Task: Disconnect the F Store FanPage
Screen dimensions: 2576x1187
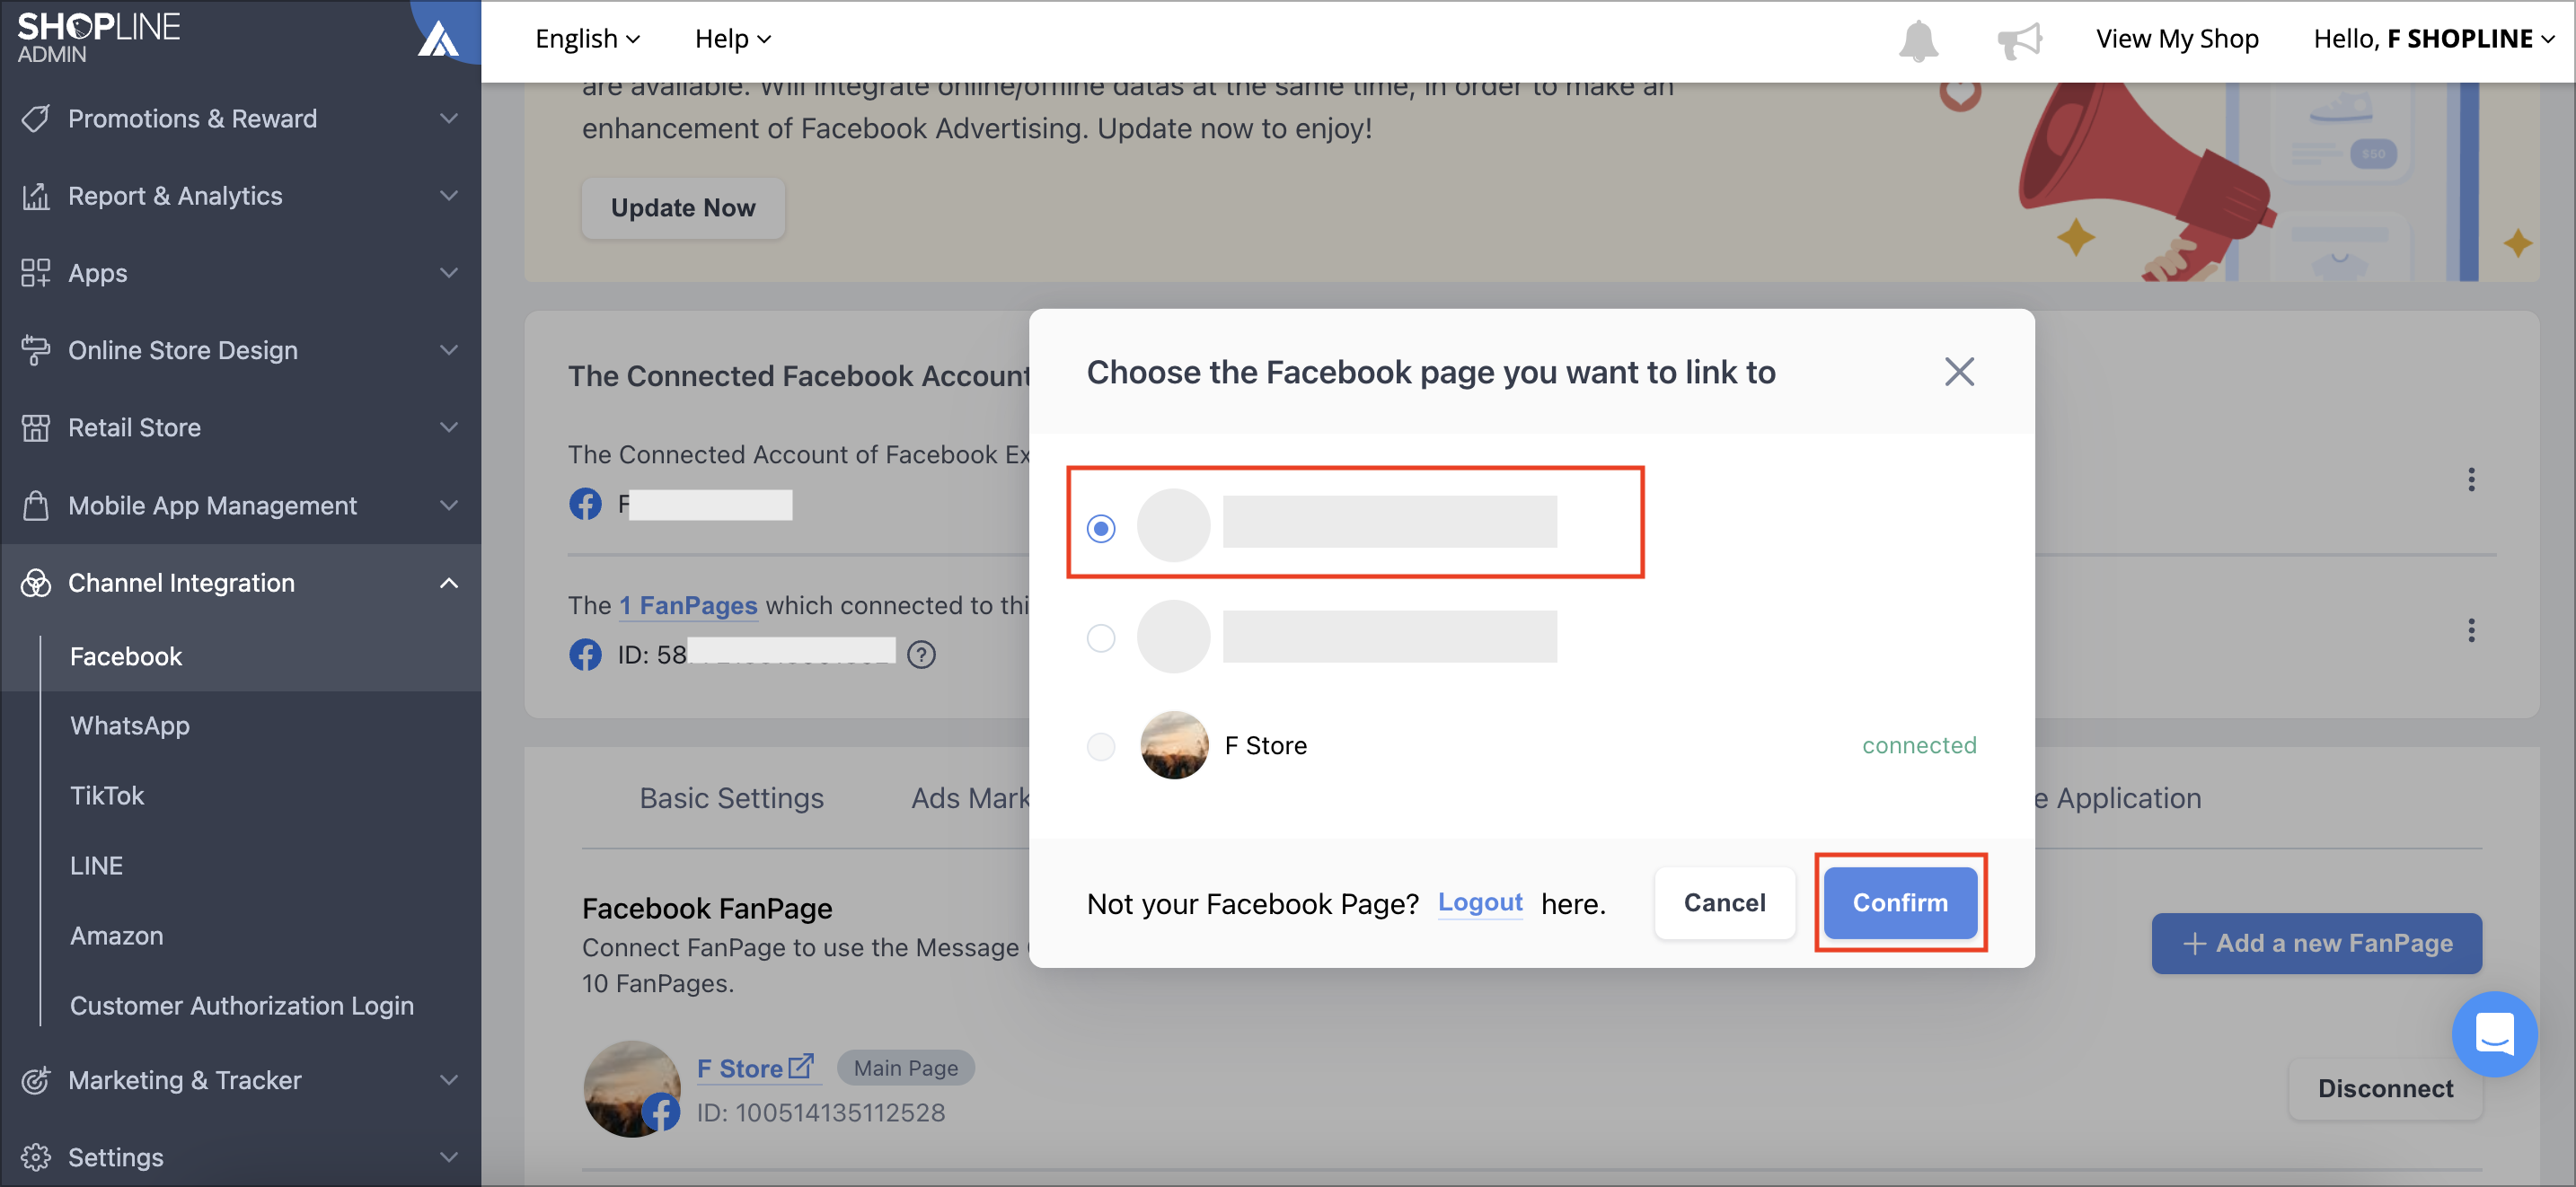Action: coord(2384,1089)
